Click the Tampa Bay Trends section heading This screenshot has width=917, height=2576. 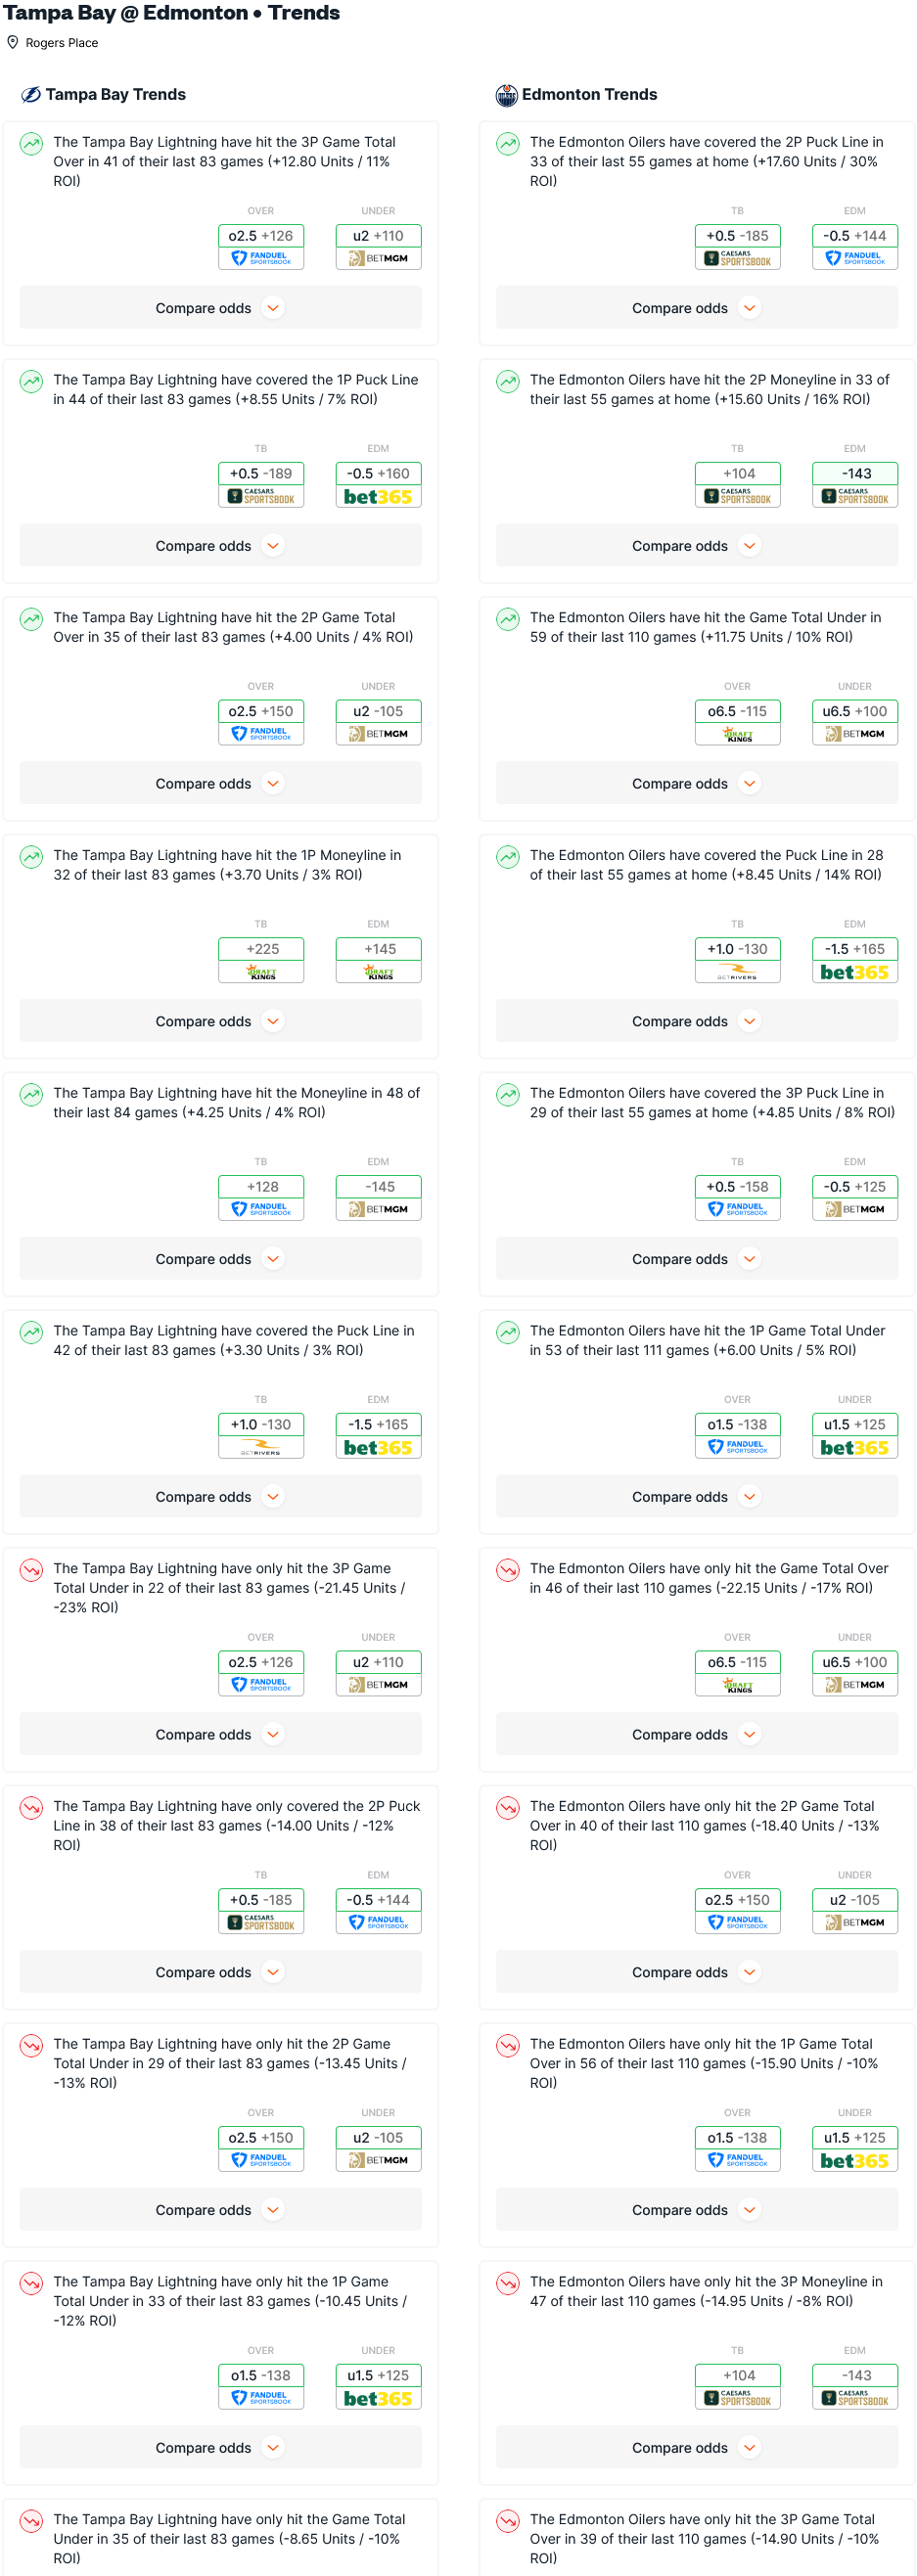click(115, 95)
